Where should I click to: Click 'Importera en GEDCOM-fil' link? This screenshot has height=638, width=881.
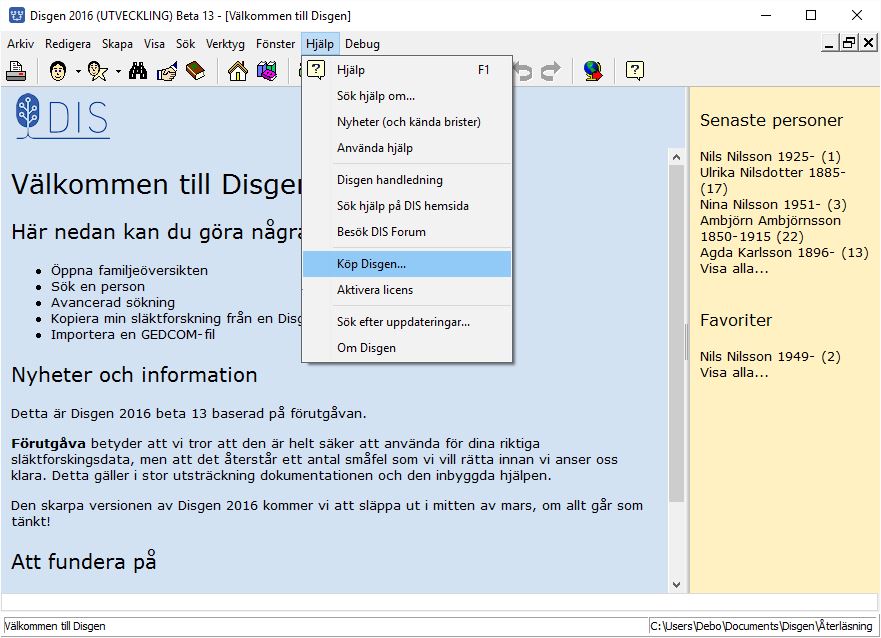(133, 334)
